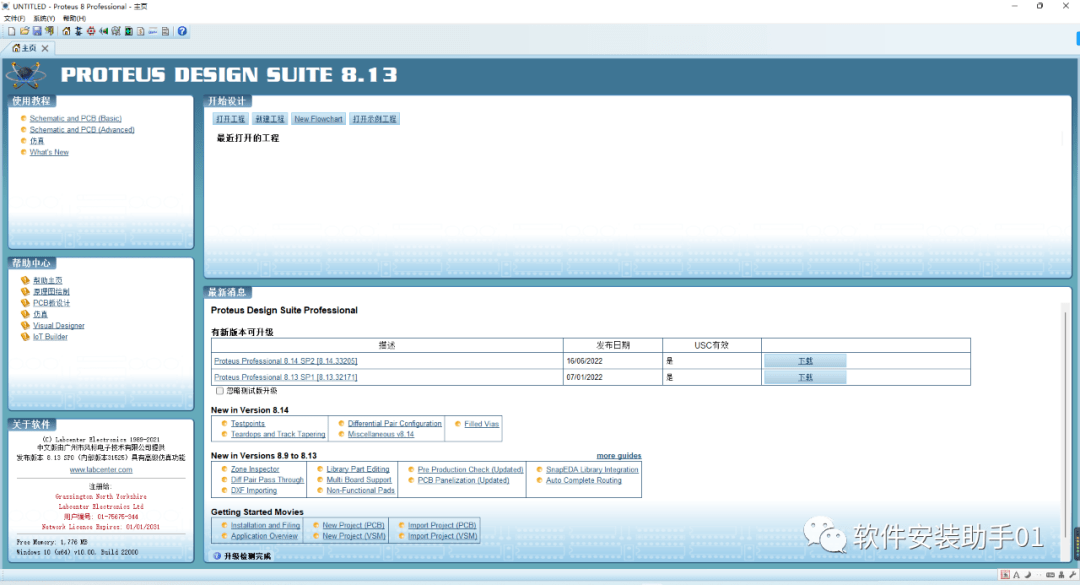Screen dimensions: 1080x585
Task: Click the IME user/skin figure icon
Action: (1061, 575)
